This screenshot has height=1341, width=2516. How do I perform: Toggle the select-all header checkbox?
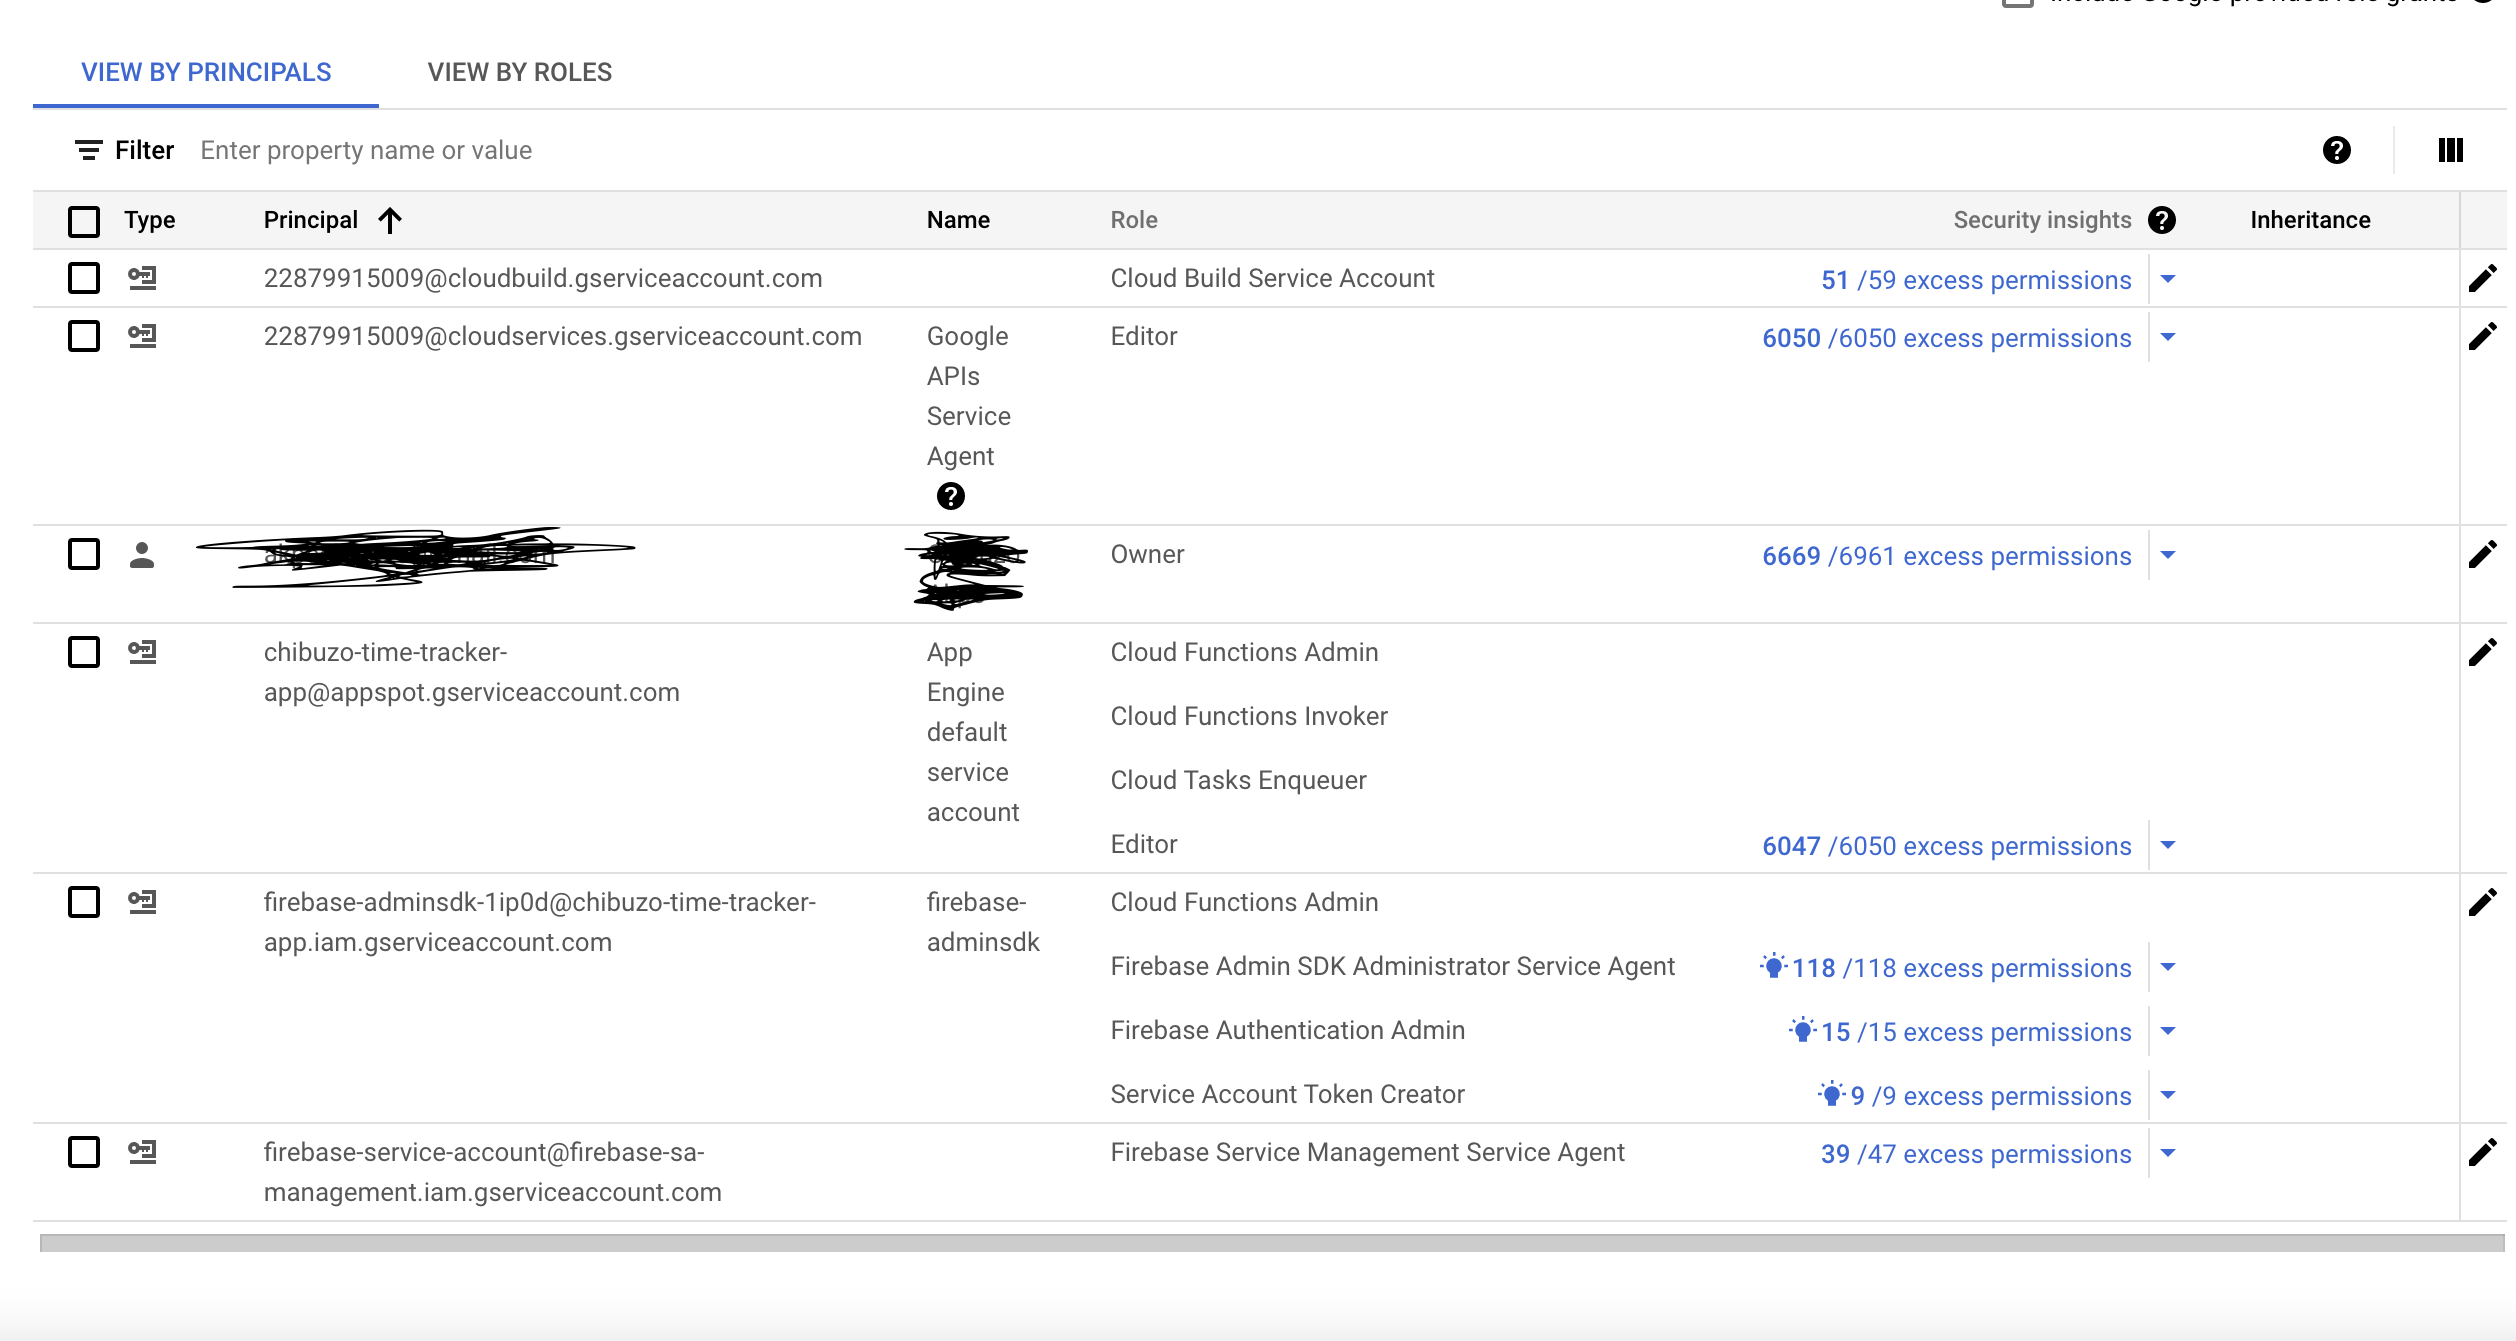pos(84,221)
